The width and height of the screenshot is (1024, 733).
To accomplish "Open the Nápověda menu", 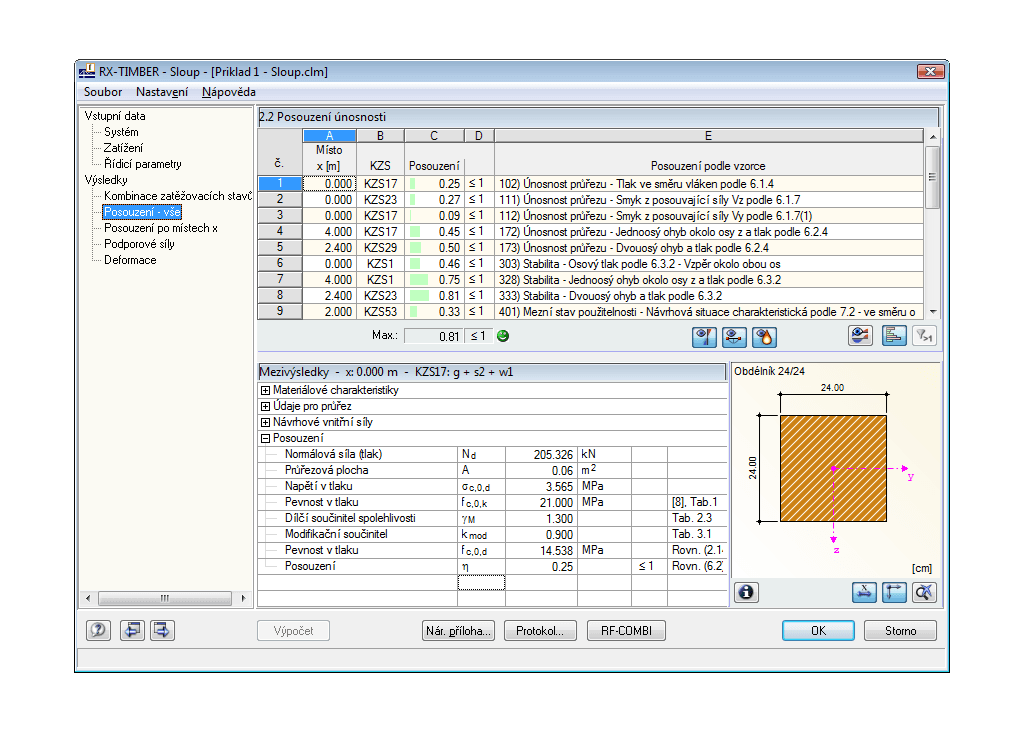I will 229,92.
